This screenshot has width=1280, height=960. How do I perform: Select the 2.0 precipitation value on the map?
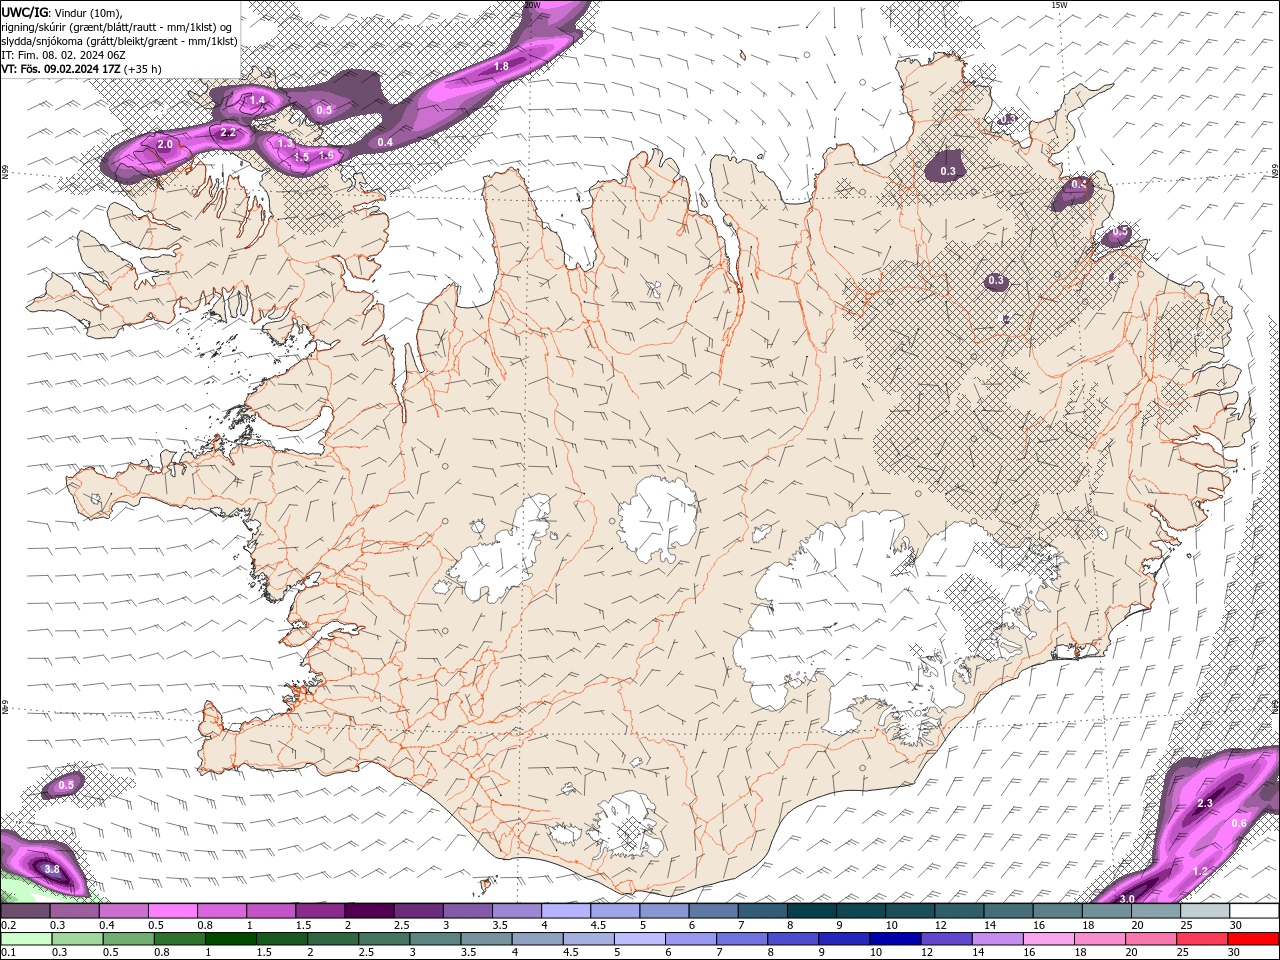165,145
